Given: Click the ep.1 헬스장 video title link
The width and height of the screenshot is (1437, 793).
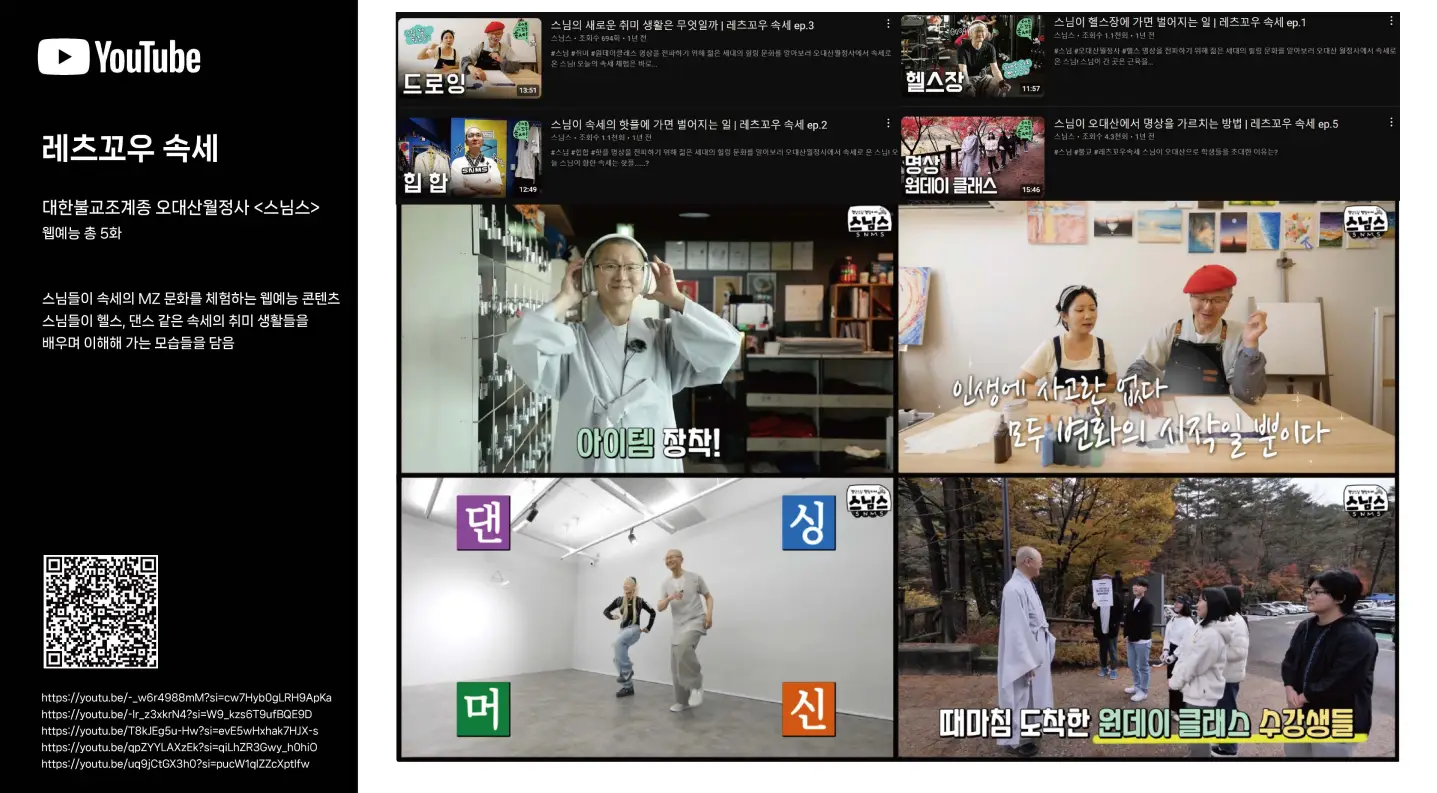Looking at the screenshot, I should coord(1180,22).
